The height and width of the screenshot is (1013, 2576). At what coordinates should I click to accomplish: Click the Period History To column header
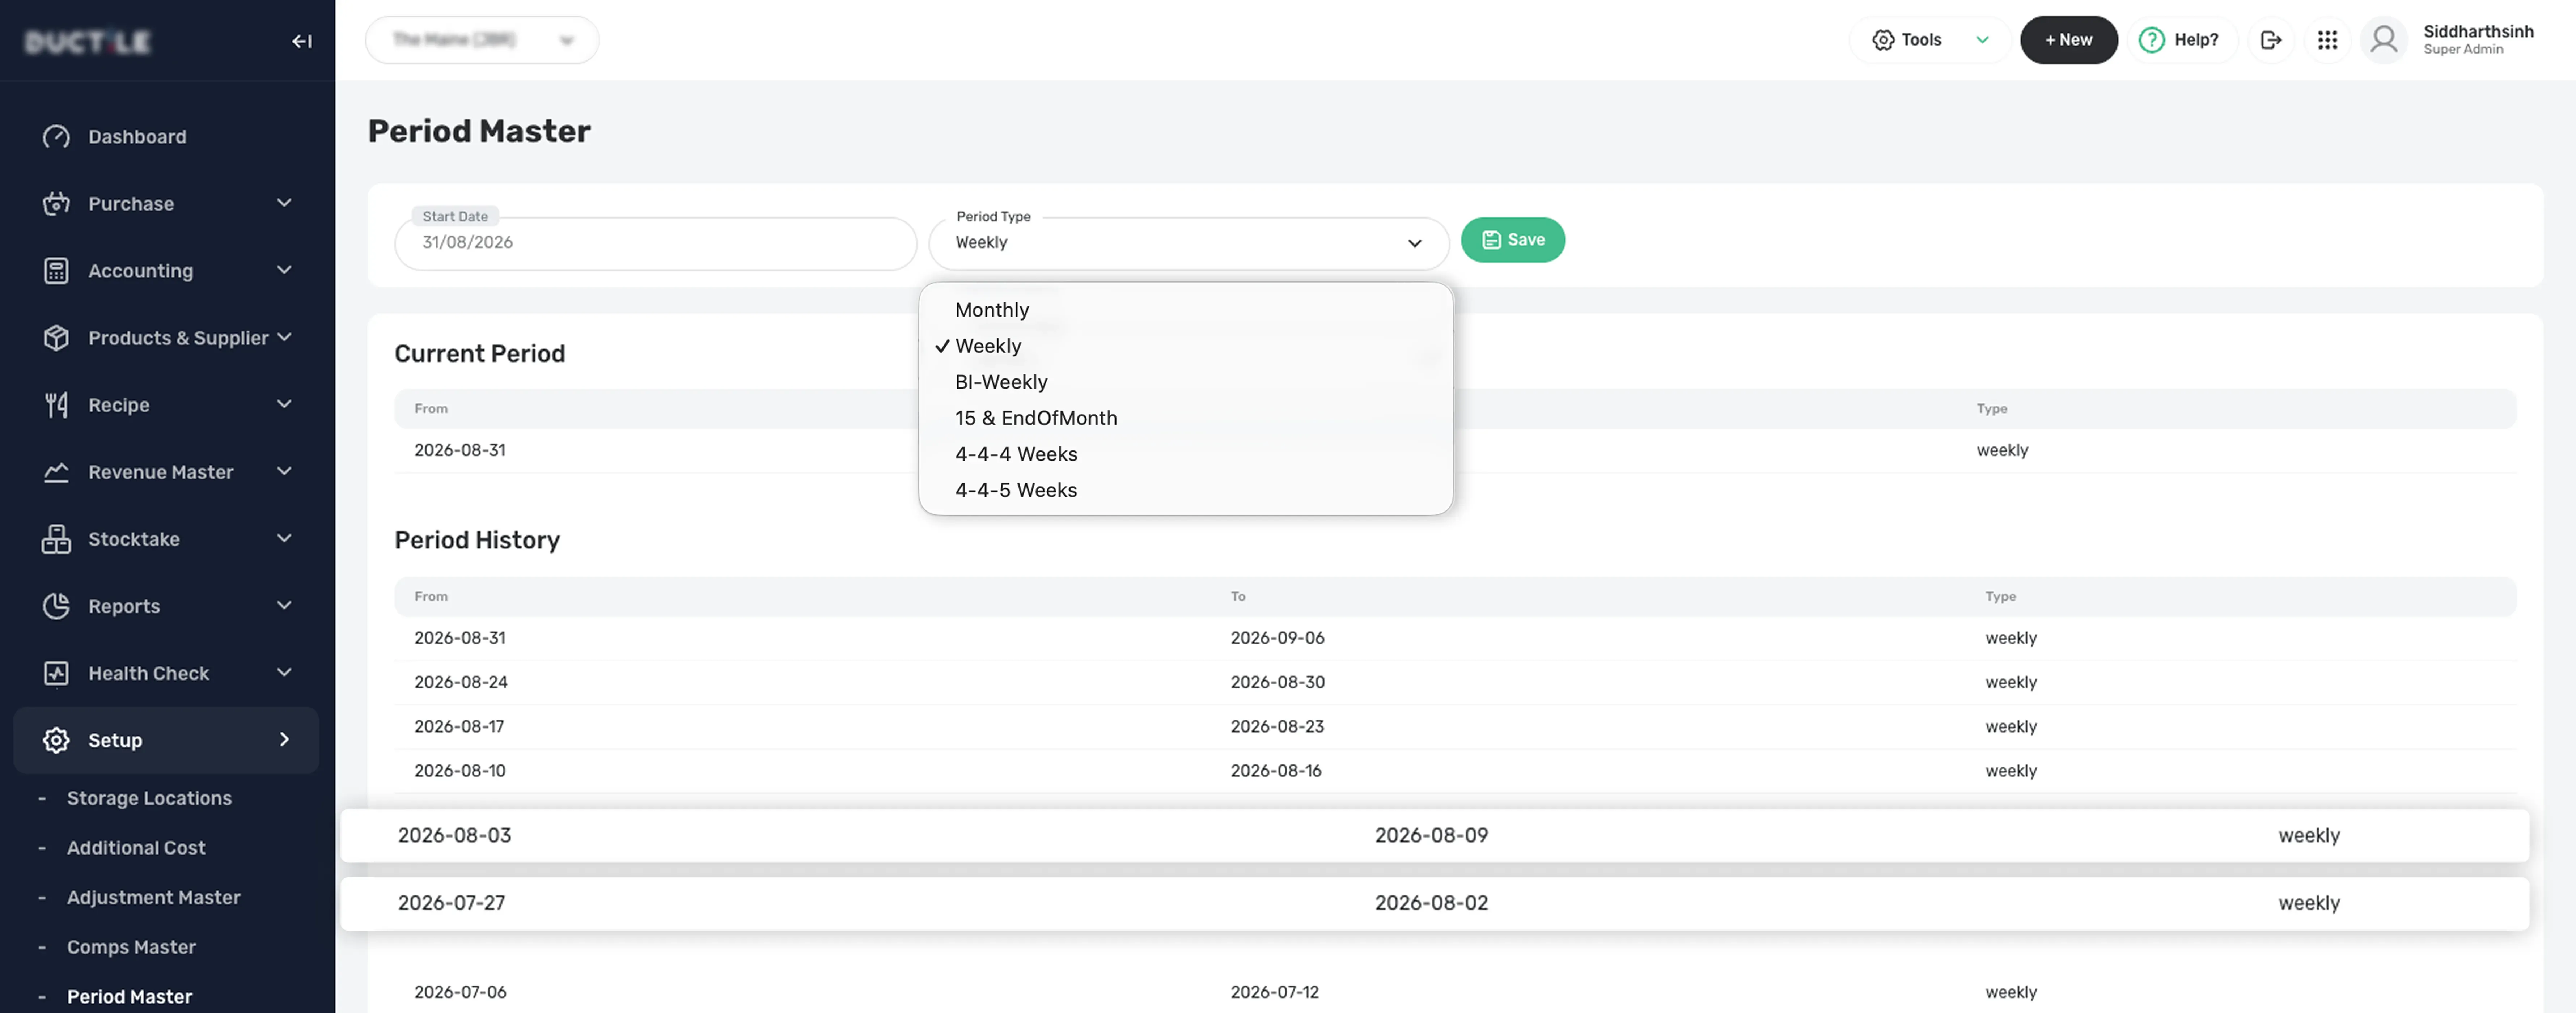coord(1238,597)
